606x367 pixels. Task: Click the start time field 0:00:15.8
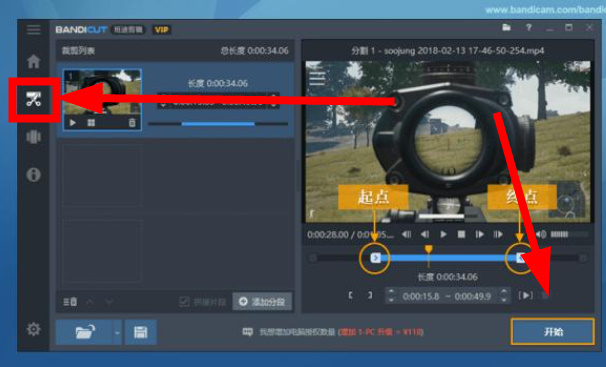pyautogui.click(x=420, y=296)
